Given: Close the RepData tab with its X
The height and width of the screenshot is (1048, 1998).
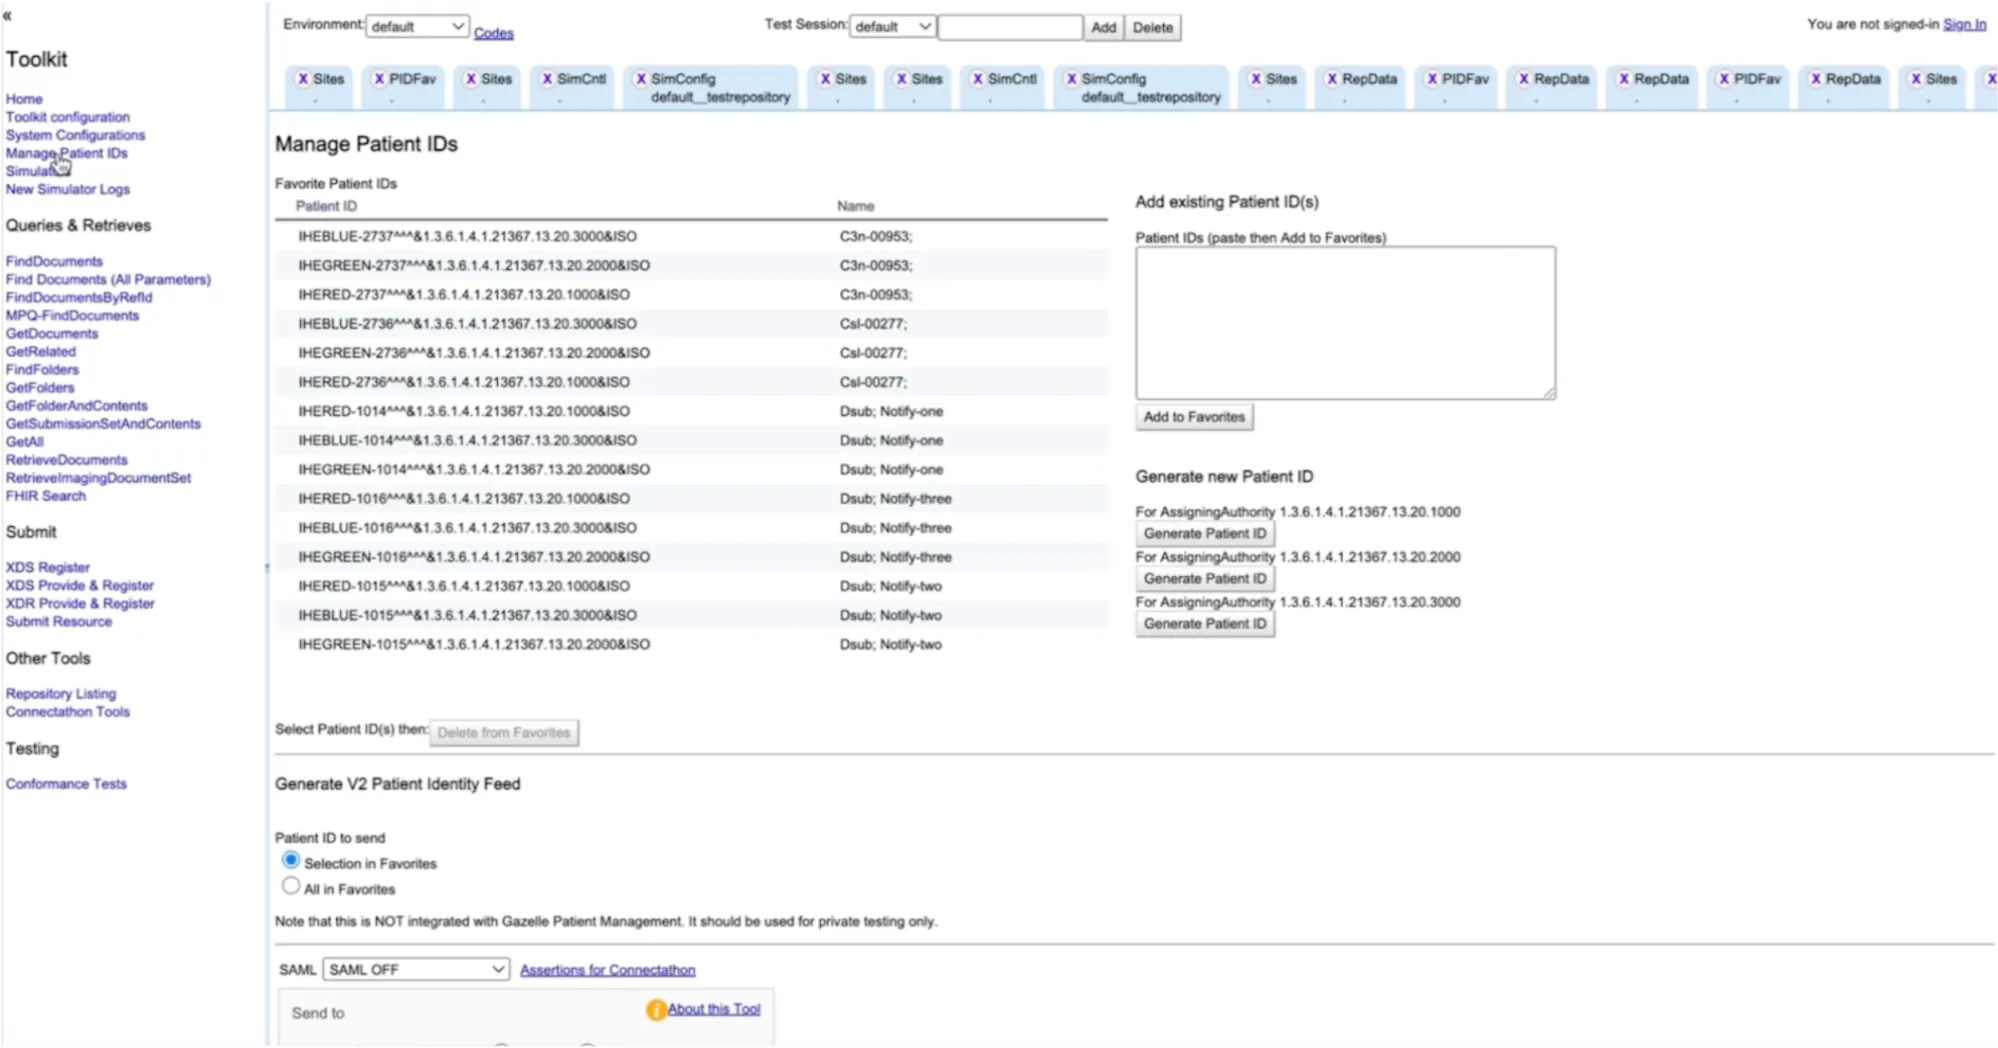Looking at the screenshot, I should point(1331,78).
